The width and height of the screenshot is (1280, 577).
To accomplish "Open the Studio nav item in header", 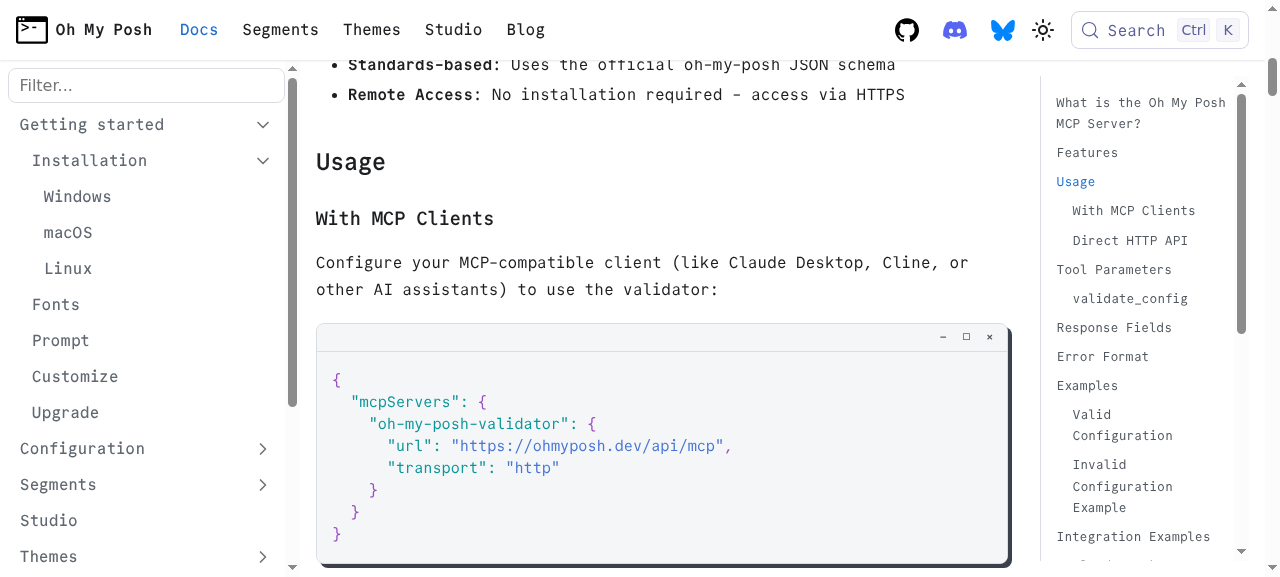I will click(453, 30).
